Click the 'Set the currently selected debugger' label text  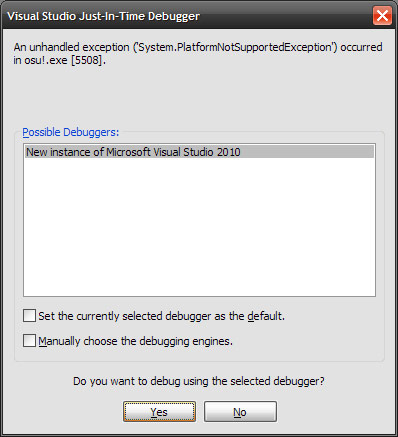[162, 316]
